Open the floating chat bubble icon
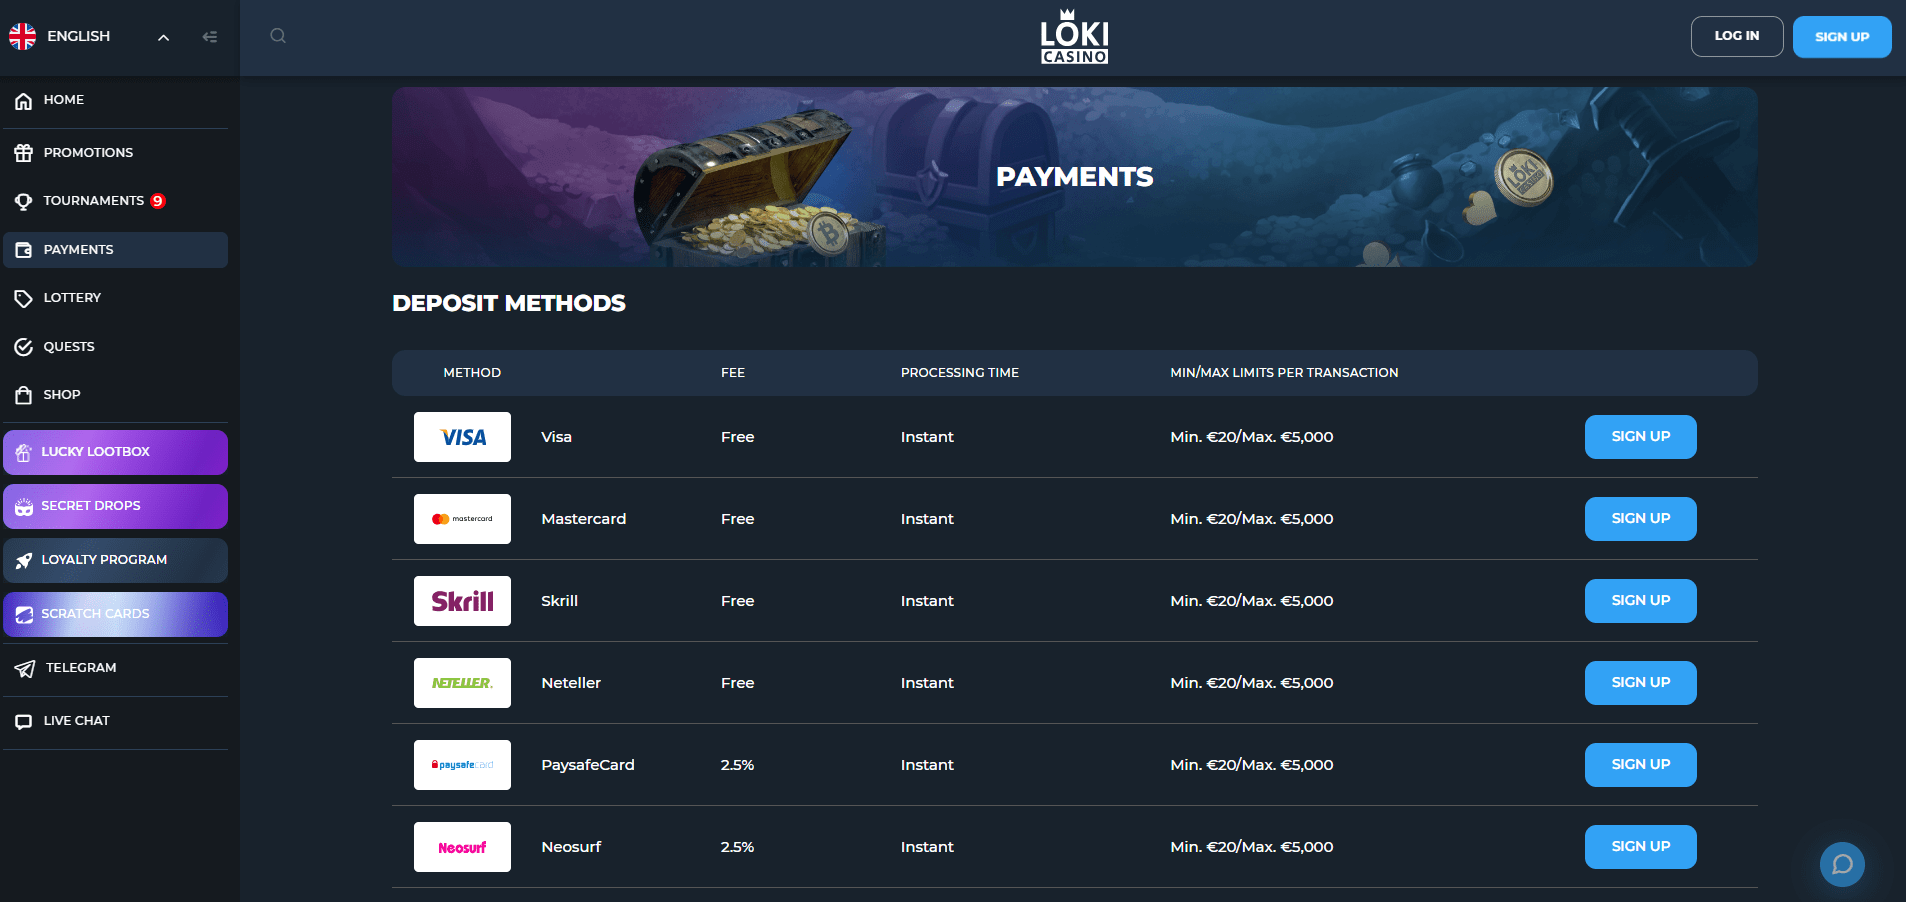The image size is (1906, 902). pos(1842,864)
